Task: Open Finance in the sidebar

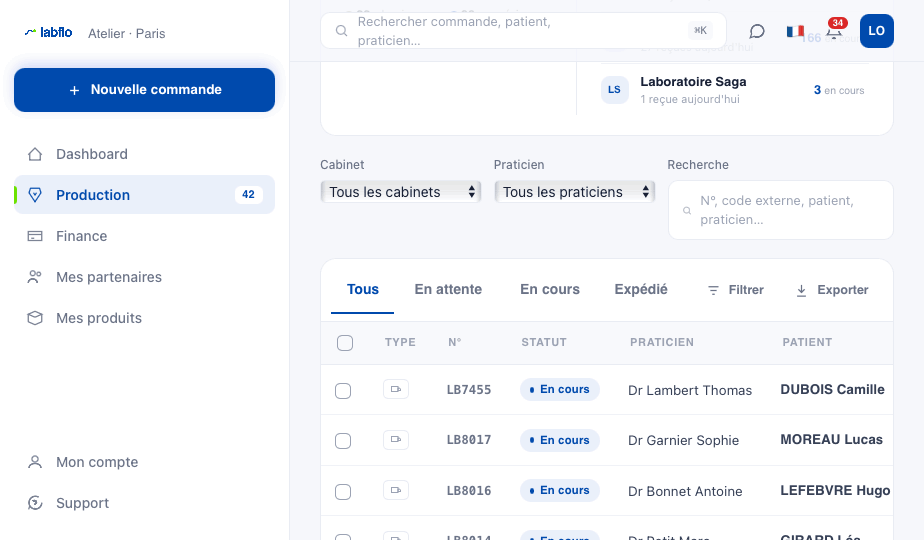Action: [144, 236]
